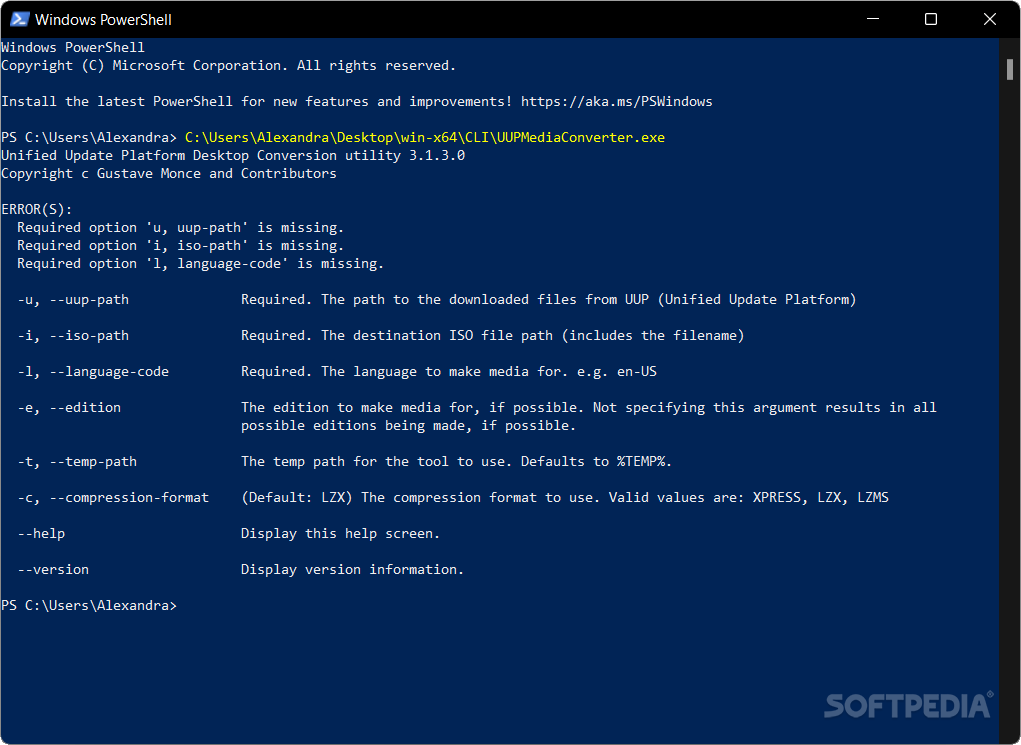Click the '-u, --uup-path' option text
Viewport: 1021px width, 745px height.
pyautogui.click(x=73, y=300)
